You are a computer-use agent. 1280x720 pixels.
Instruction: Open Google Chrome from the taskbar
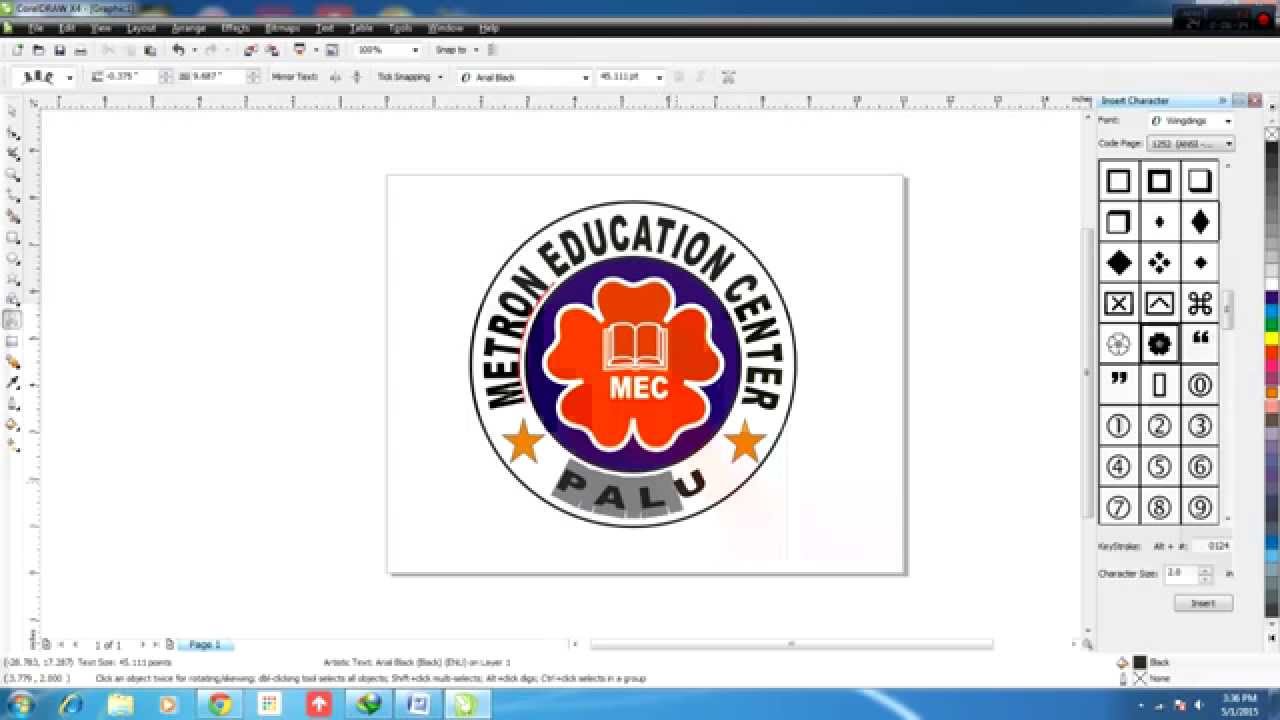tap(220, 704)
